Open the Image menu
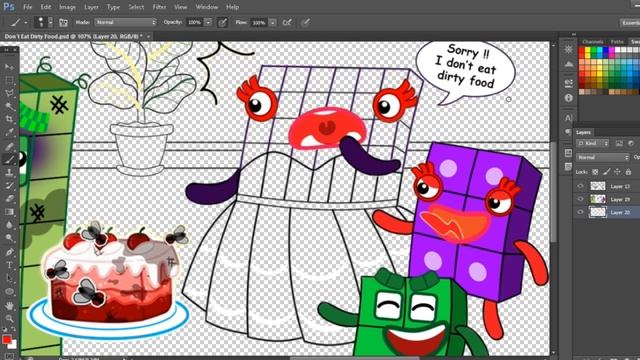The width and height of the screenshot is (640, 360). pyautogui.click(x=67, y=7)
